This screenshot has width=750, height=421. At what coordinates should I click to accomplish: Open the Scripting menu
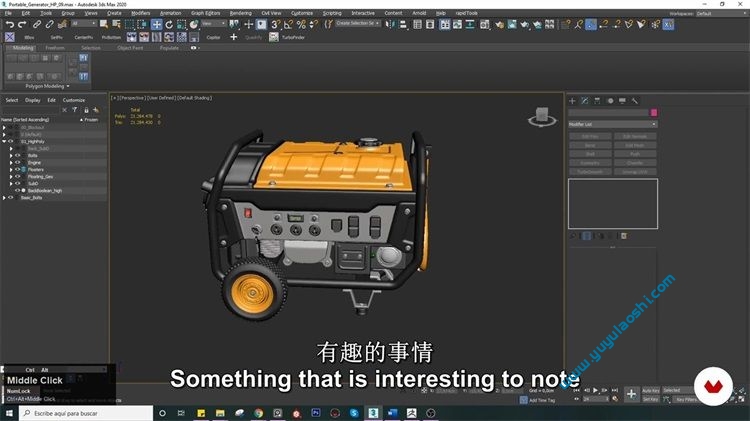[x=332, y=13]
